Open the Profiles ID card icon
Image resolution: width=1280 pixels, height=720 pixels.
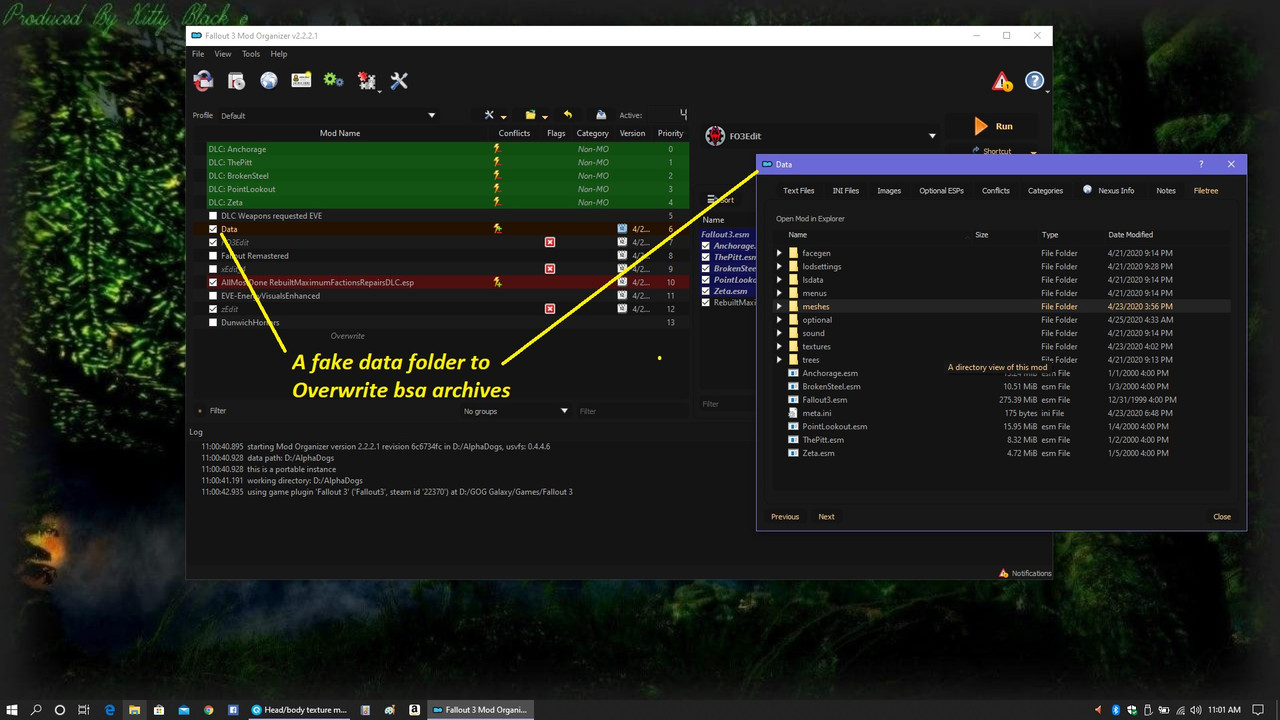click(x=301, y=81)
